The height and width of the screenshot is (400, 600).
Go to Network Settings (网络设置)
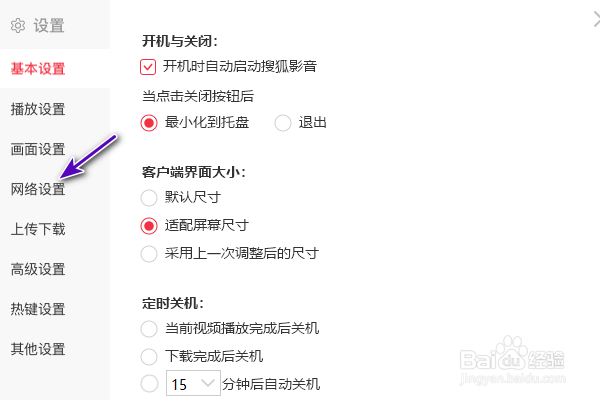pyautogui.click(x=38, y=189)
